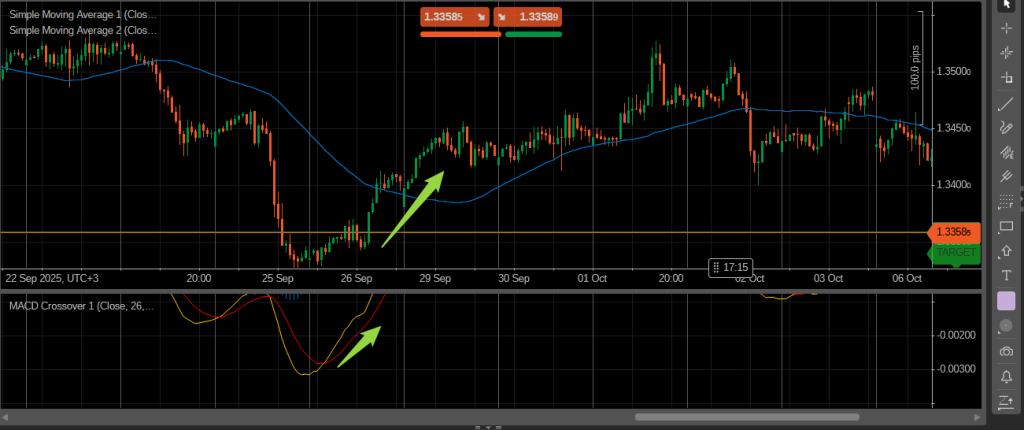
Task: Click the orange 1.3358 price line marker
Action: [x=955, y=232]
